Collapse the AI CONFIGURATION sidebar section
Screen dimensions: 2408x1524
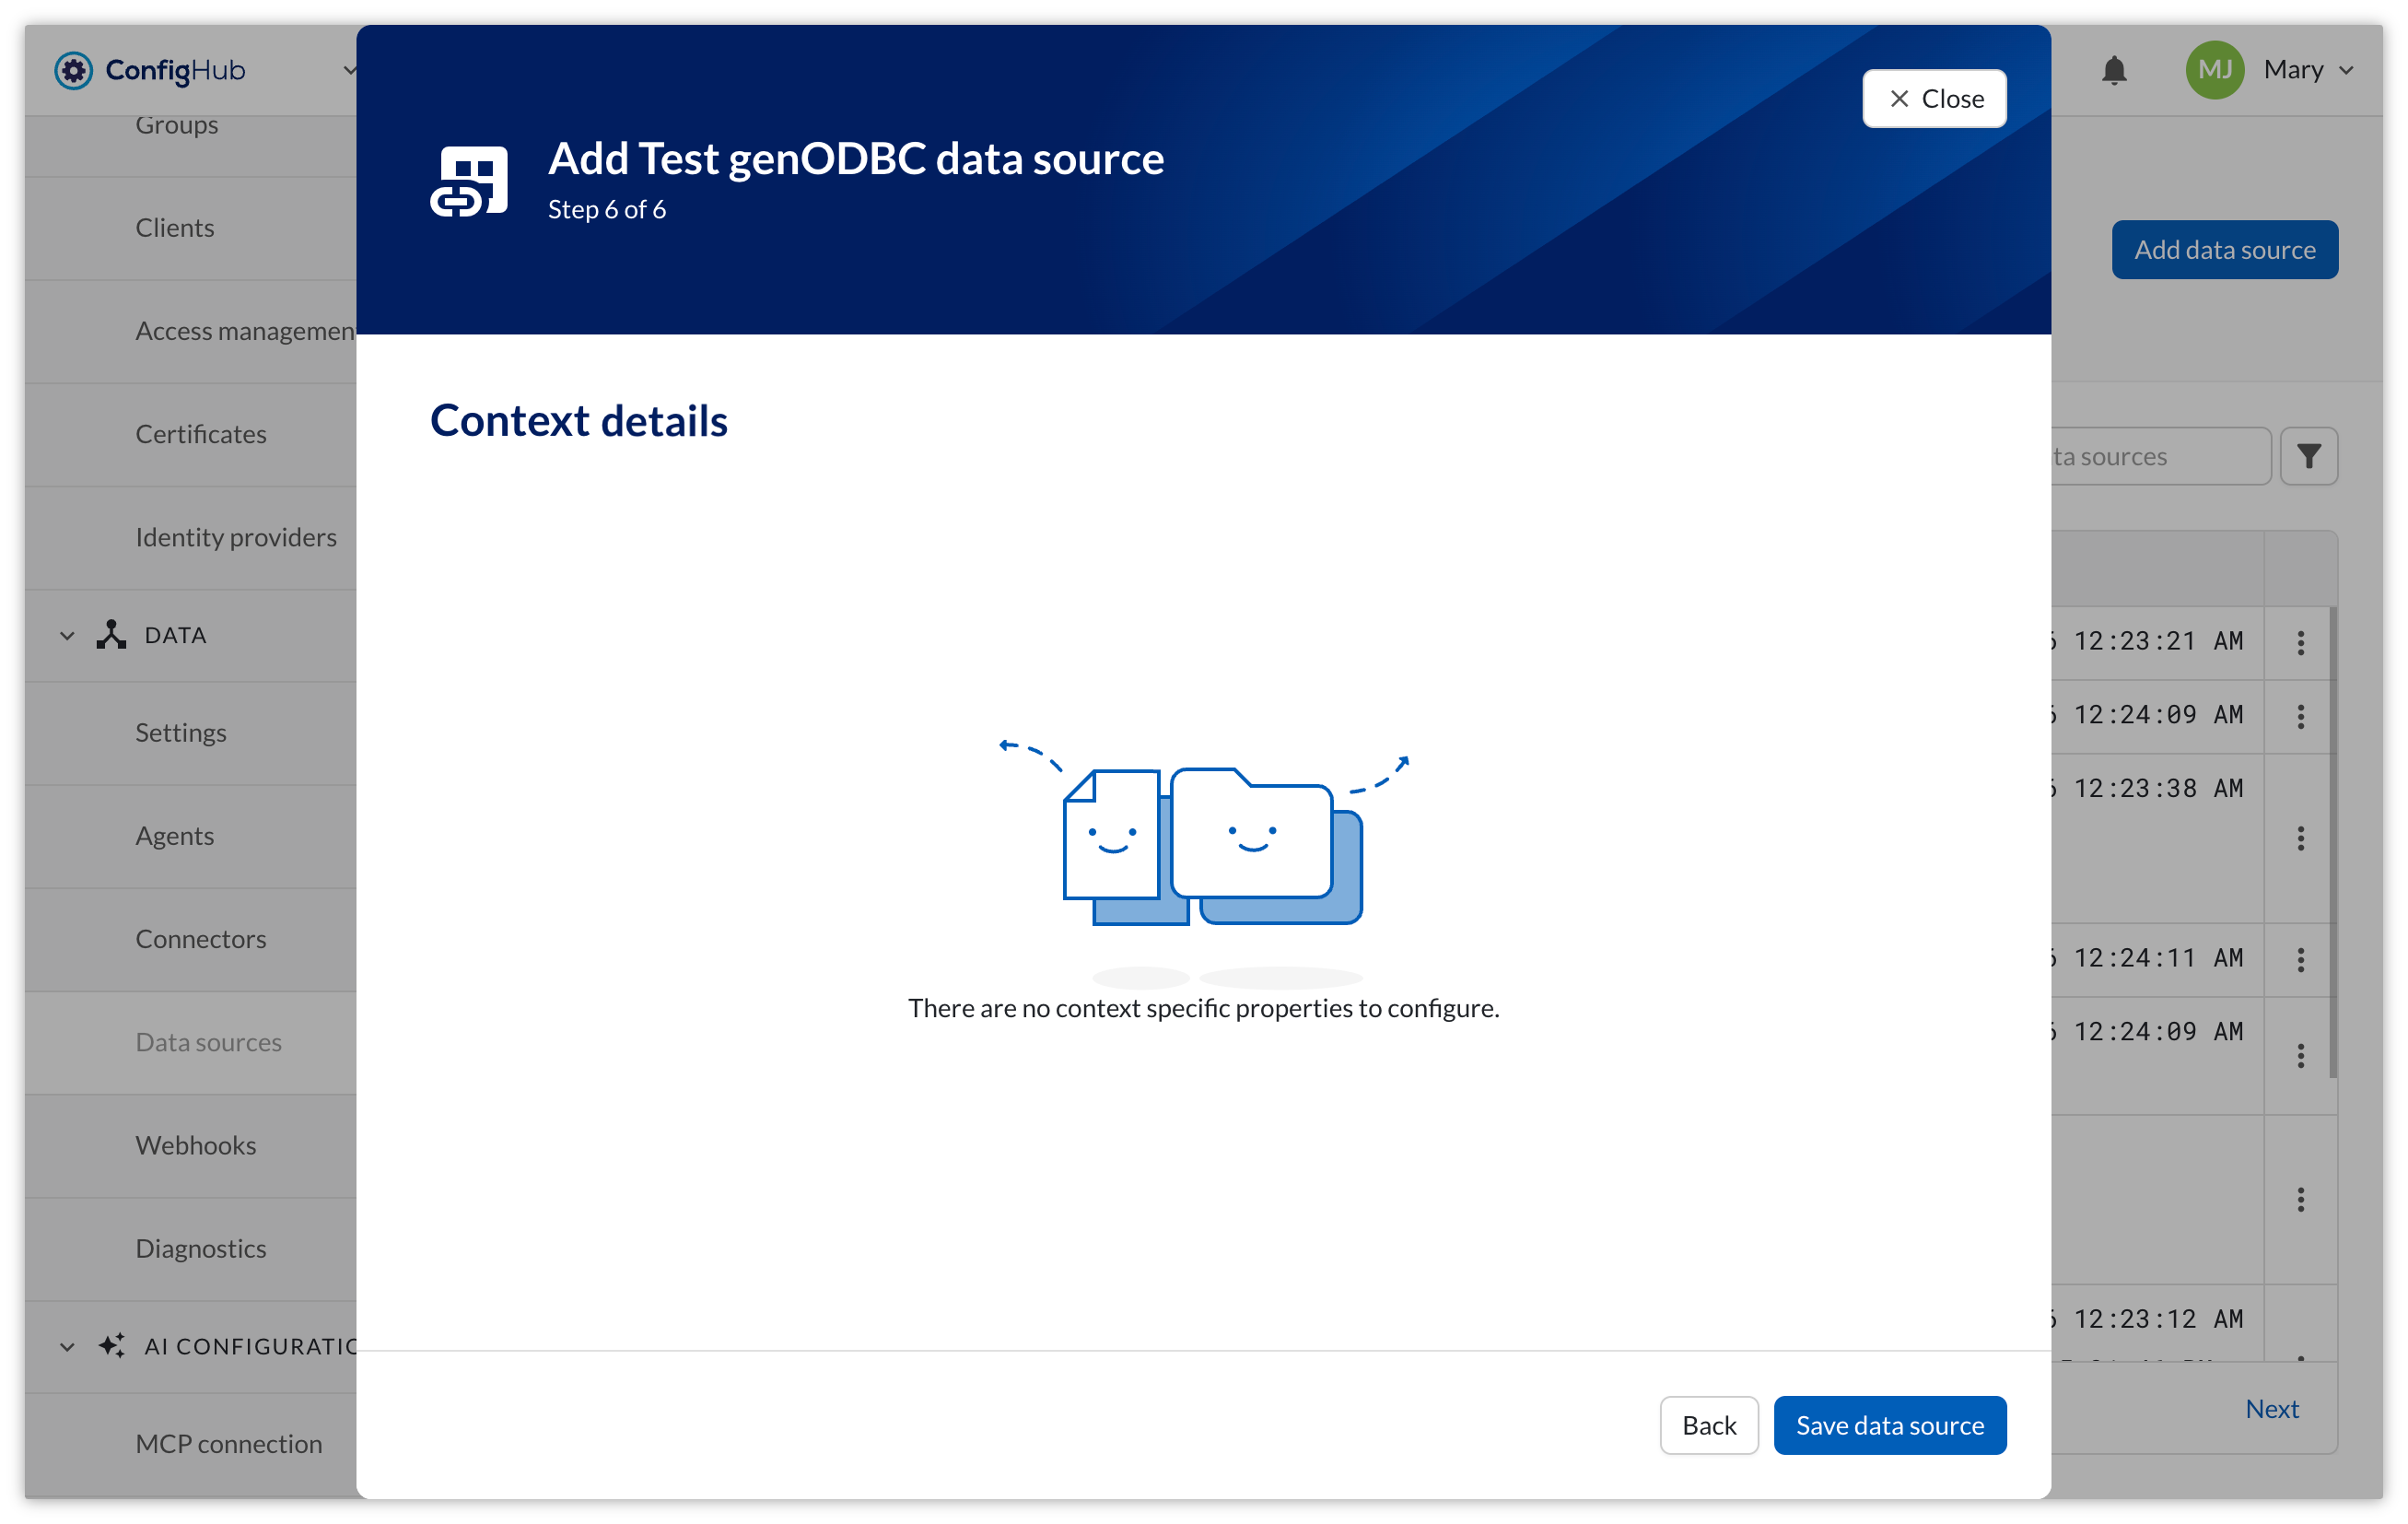[x=67, y=1346]
